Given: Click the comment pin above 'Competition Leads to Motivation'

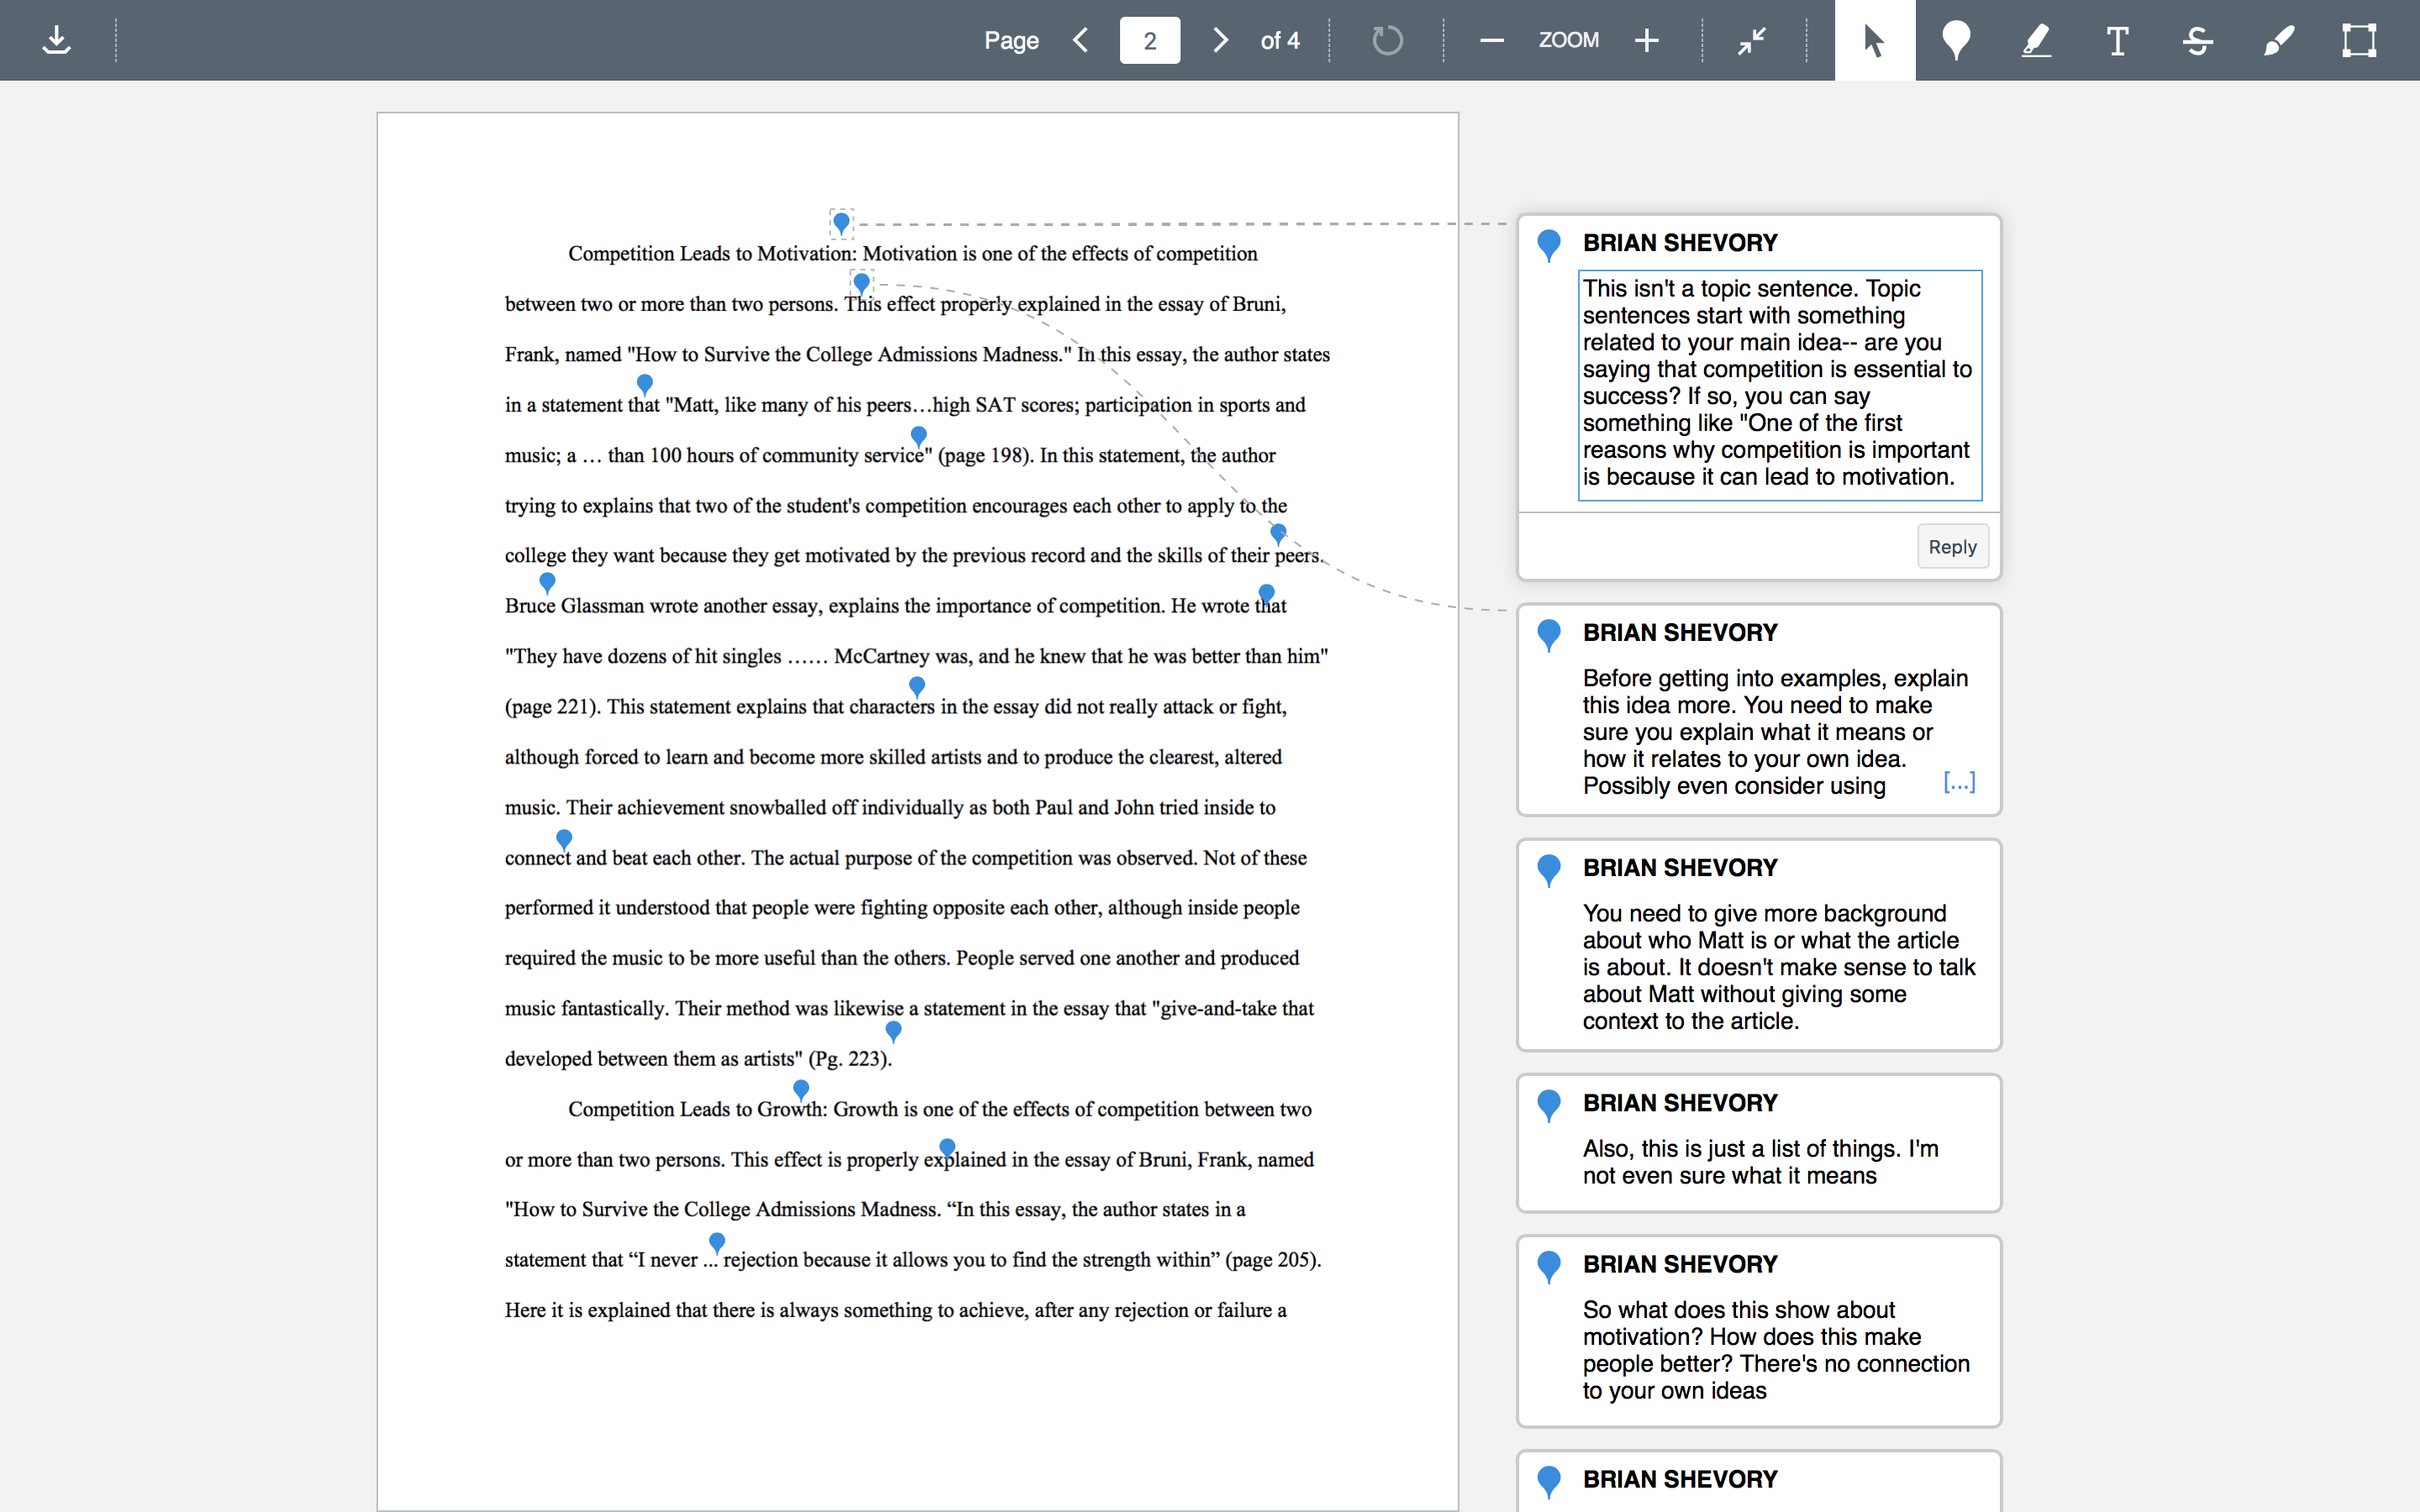Looking at the screenshot, I should click(x=841, y=222).
